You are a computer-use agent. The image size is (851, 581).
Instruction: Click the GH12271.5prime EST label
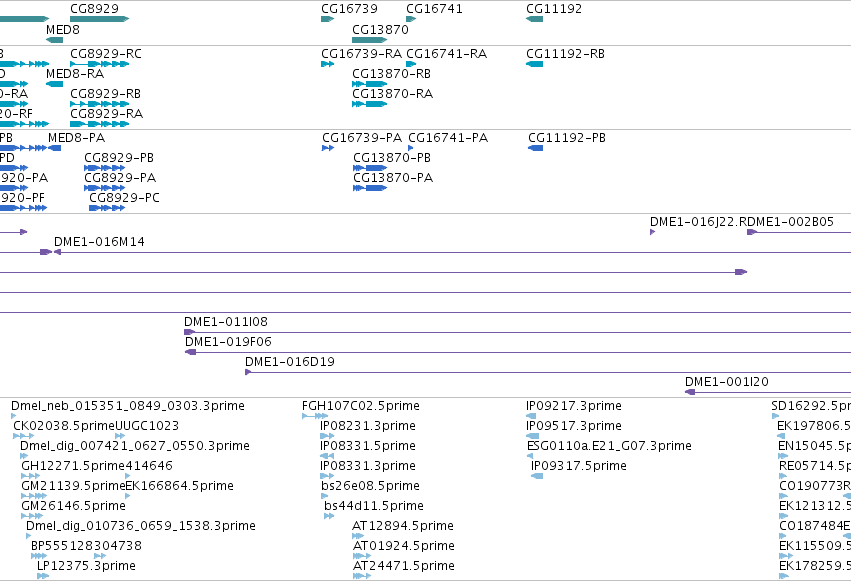click(x=73, y=466)
